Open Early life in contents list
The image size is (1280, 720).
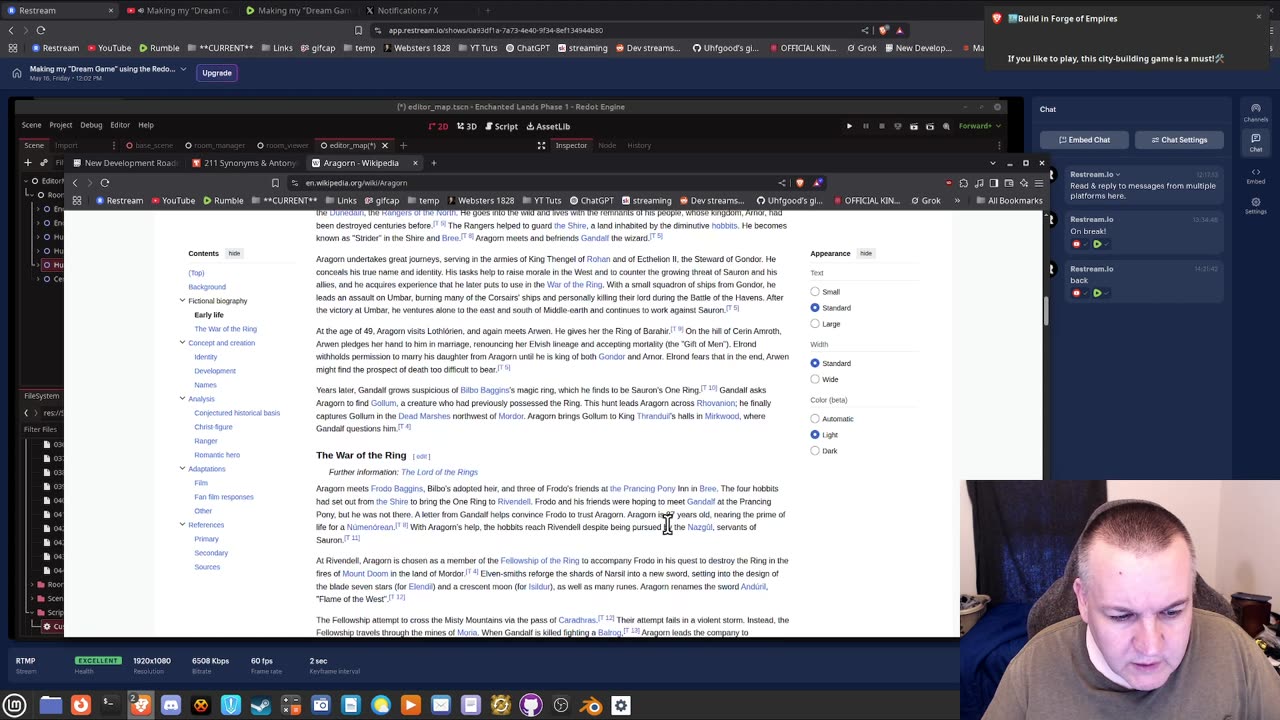209,315
